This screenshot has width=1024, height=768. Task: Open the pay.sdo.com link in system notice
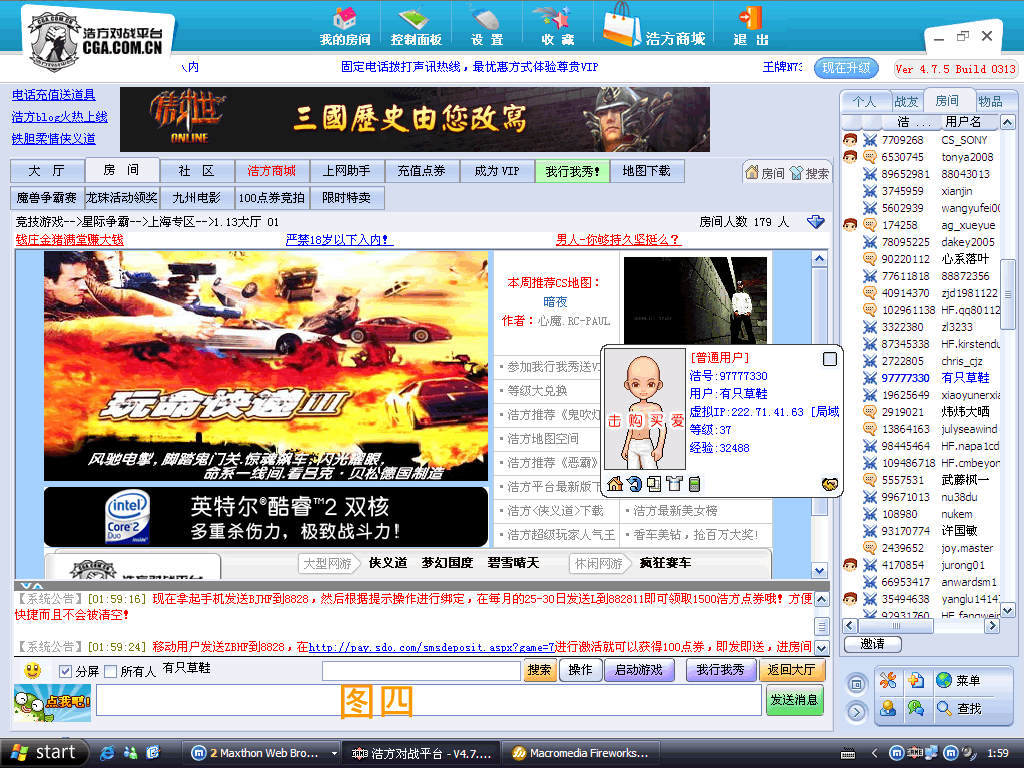[x=432, y=647]
